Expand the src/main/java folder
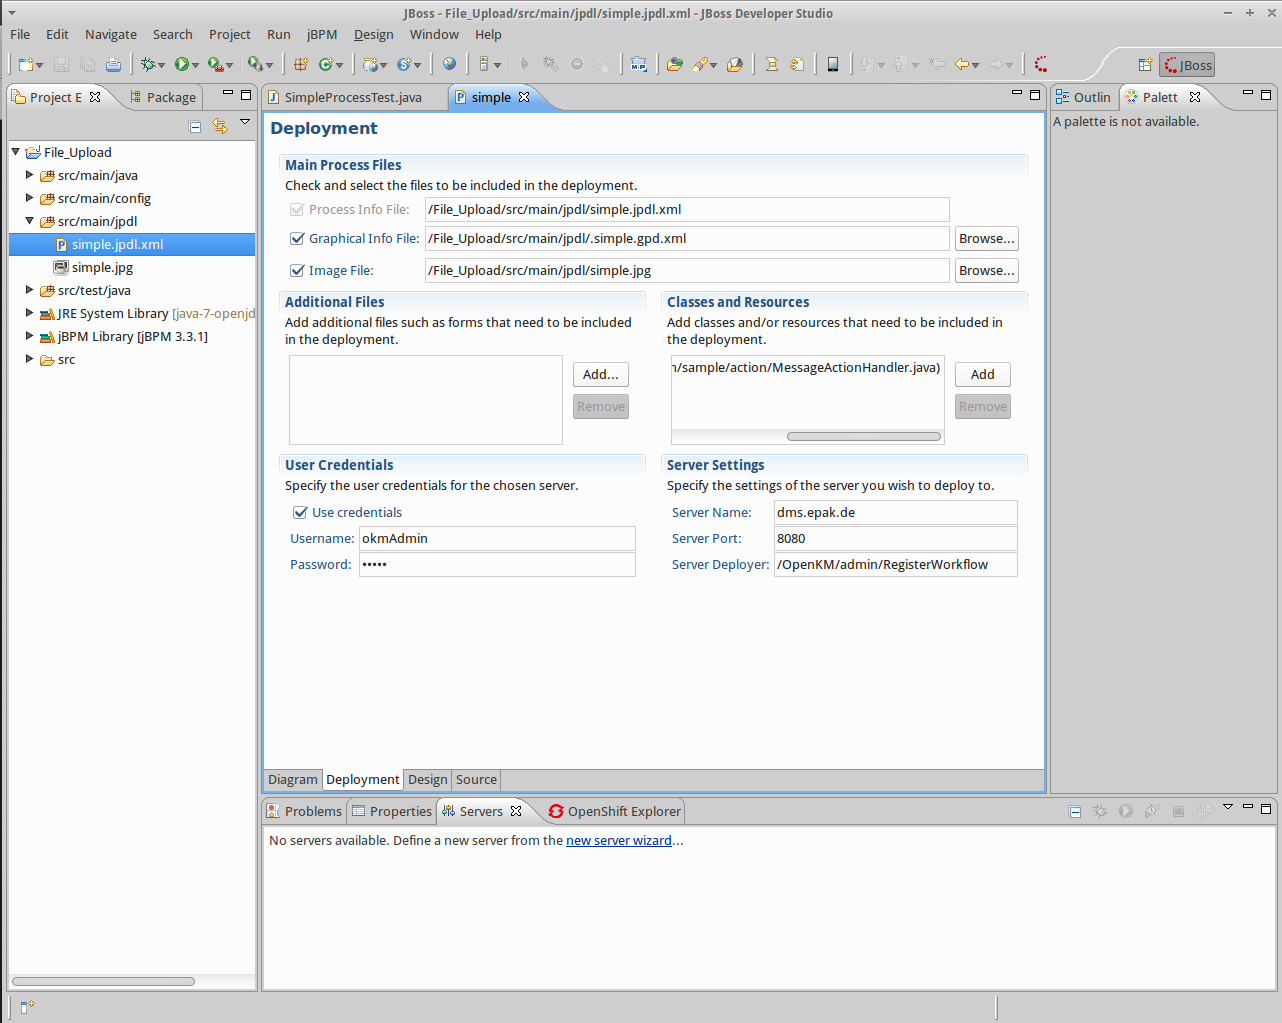 click(x=29, y=175)
